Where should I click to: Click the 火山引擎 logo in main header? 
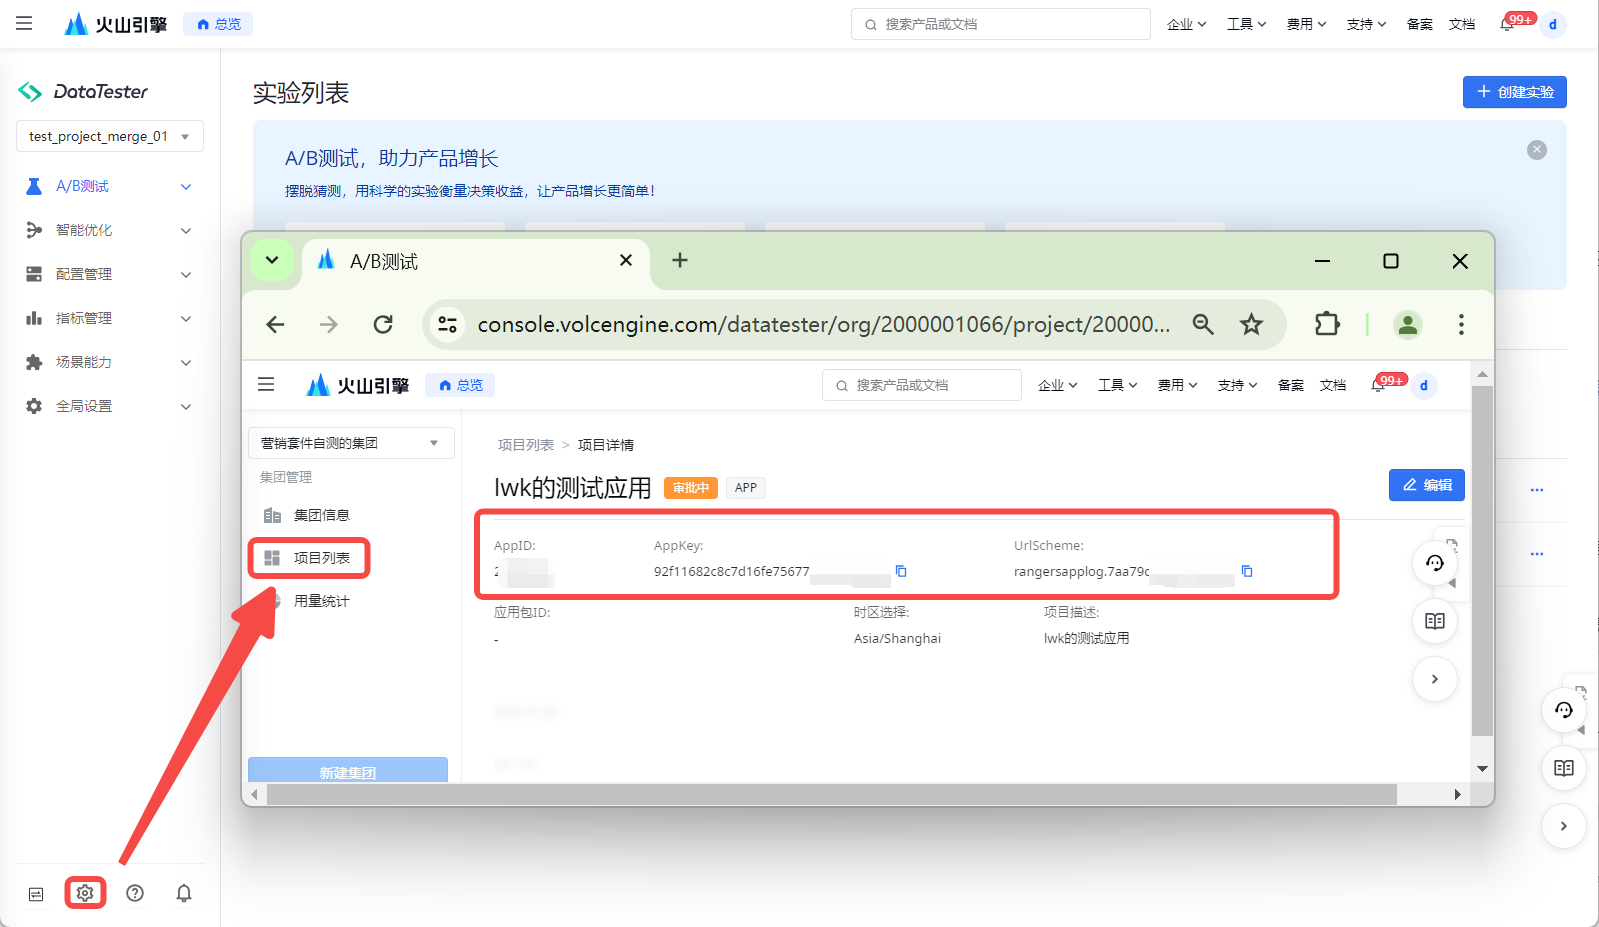point(115,24)
